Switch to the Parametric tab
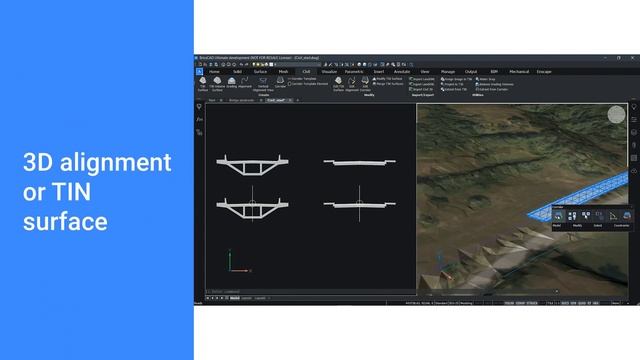The width and height of the screenshot is (640, 360). (x=354, y=71)
